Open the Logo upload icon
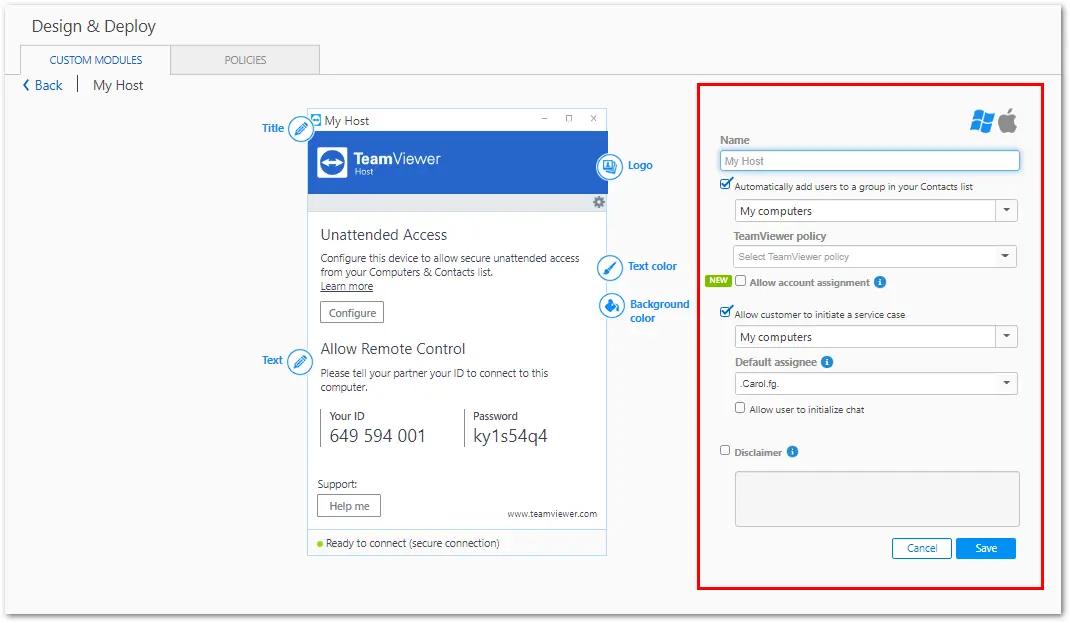 (x=609, y=166)
